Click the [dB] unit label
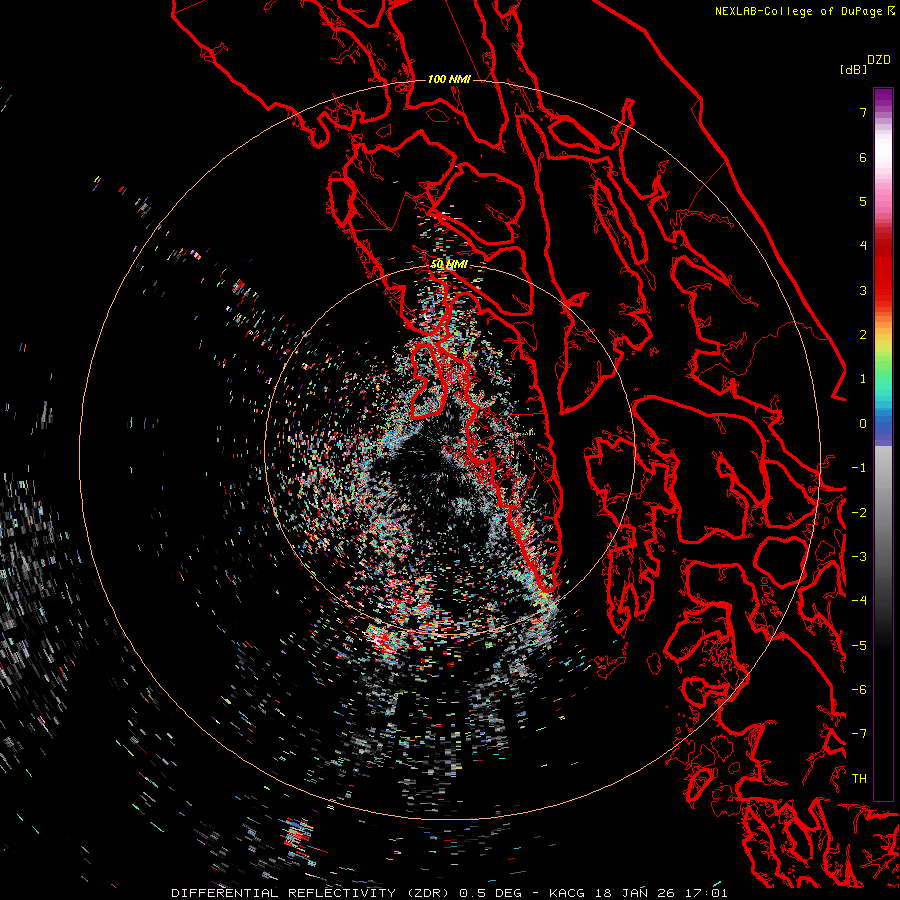 (x=853, y=69)
